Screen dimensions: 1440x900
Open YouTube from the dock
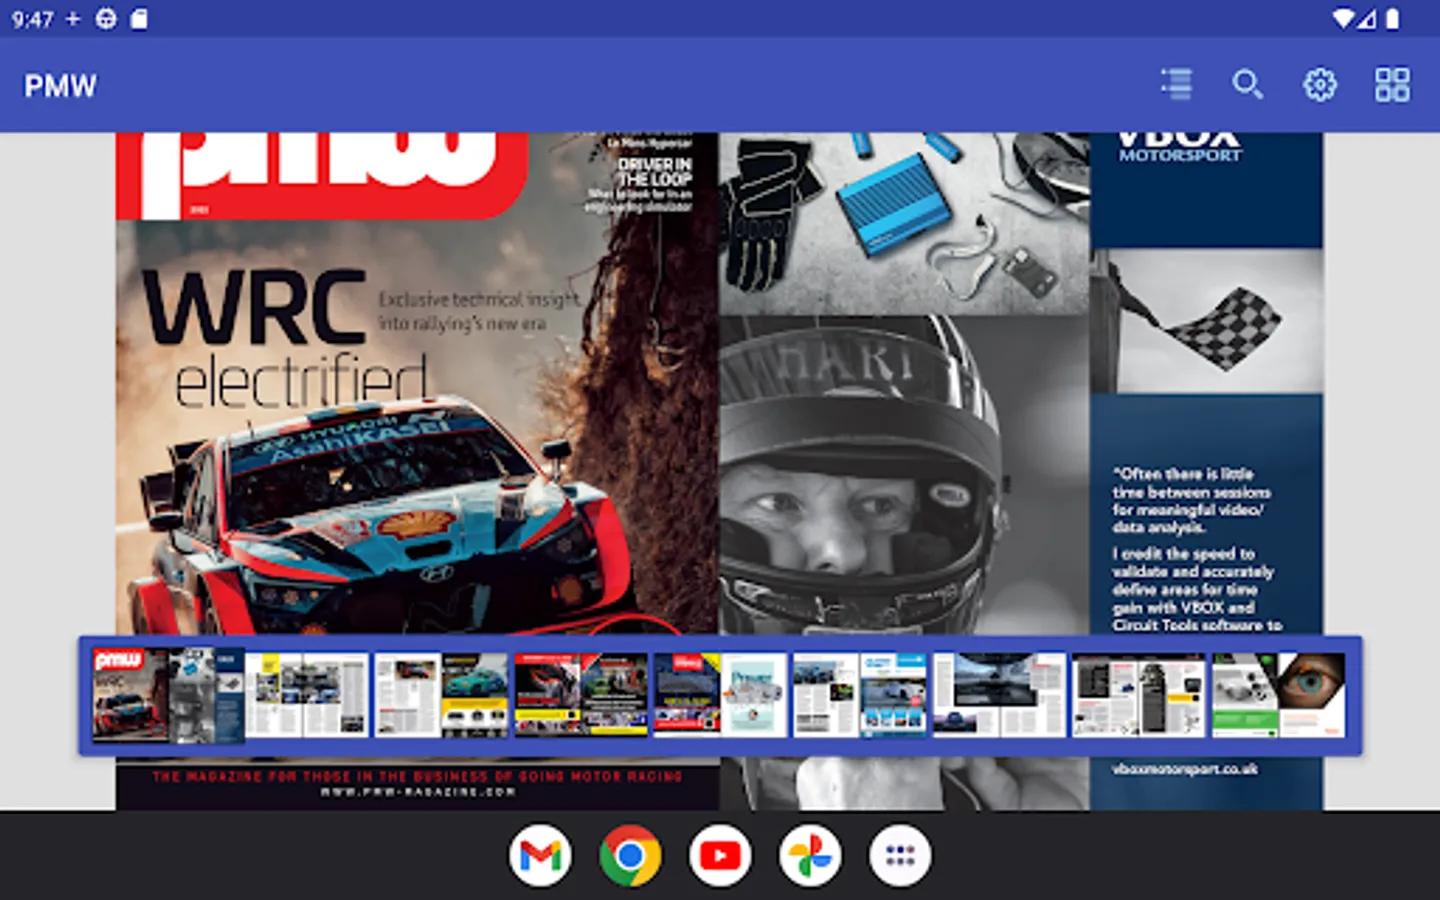(720, 856)
